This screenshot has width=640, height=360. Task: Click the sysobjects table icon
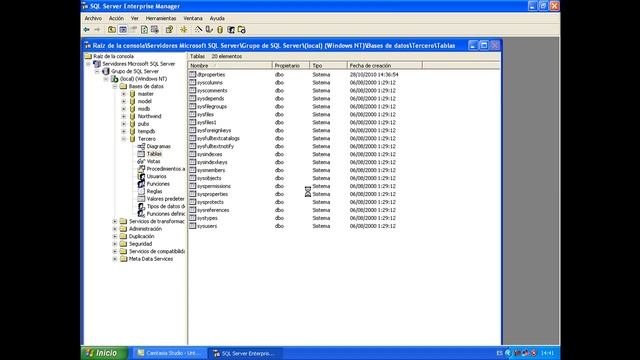coord(193,178)
